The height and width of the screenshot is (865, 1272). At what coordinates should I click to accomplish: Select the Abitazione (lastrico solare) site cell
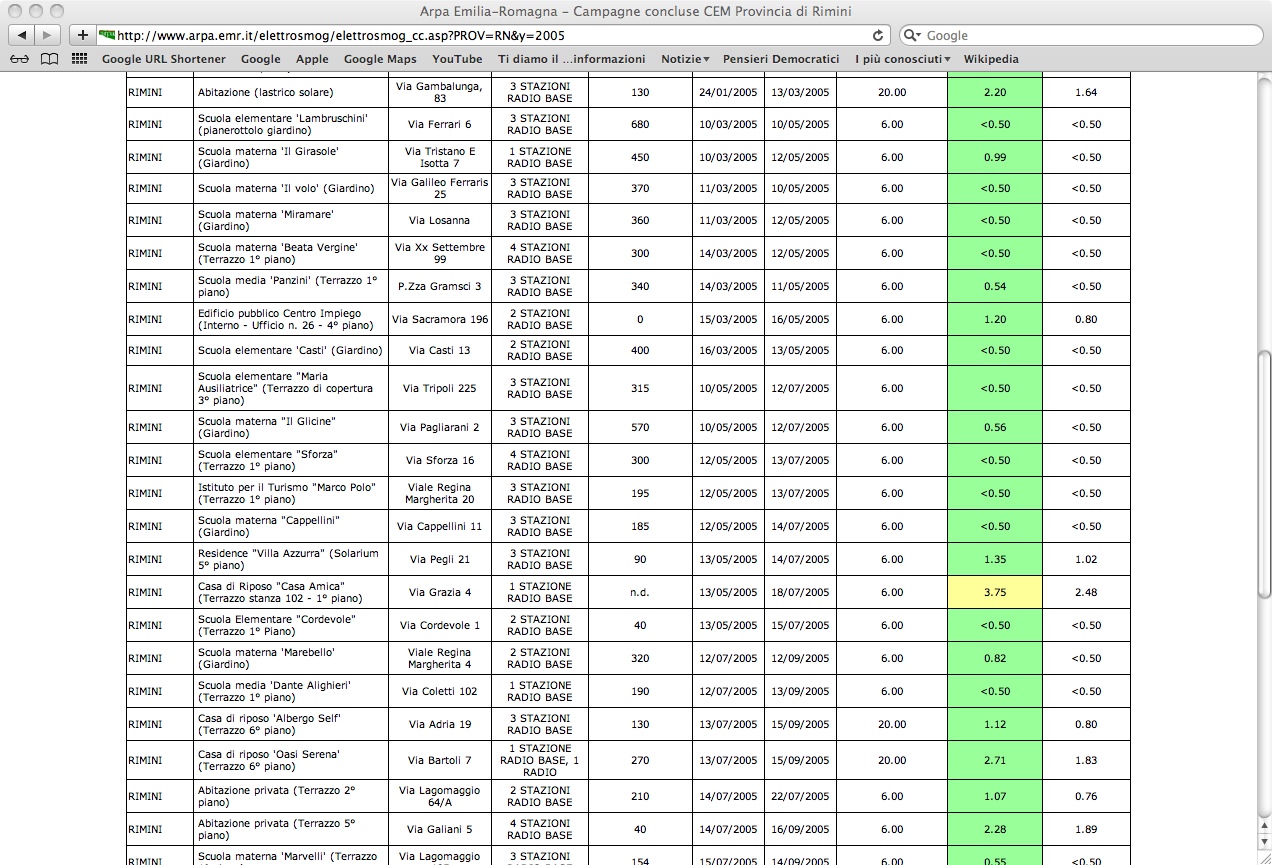(291, 92)
